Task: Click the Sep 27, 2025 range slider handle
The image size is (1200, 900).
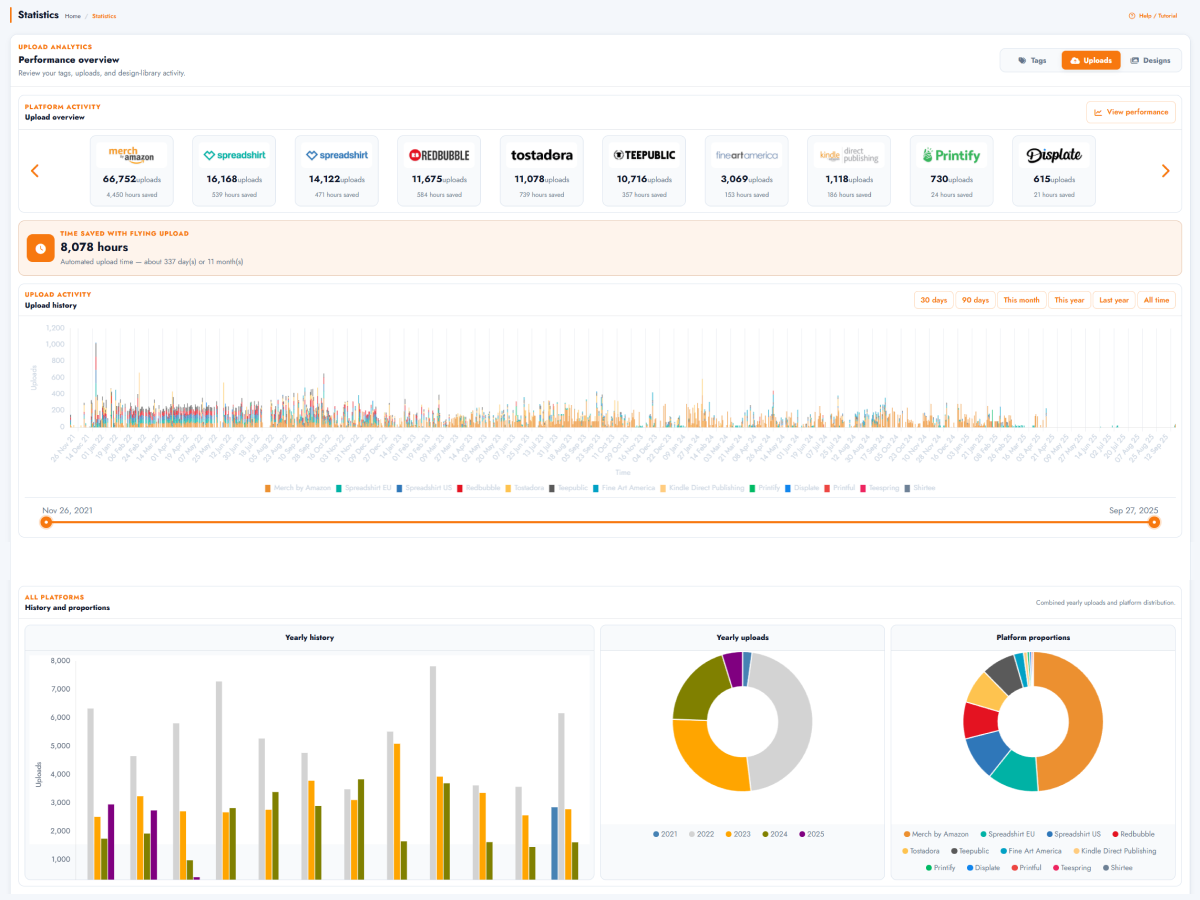Action: (1154, 522)
